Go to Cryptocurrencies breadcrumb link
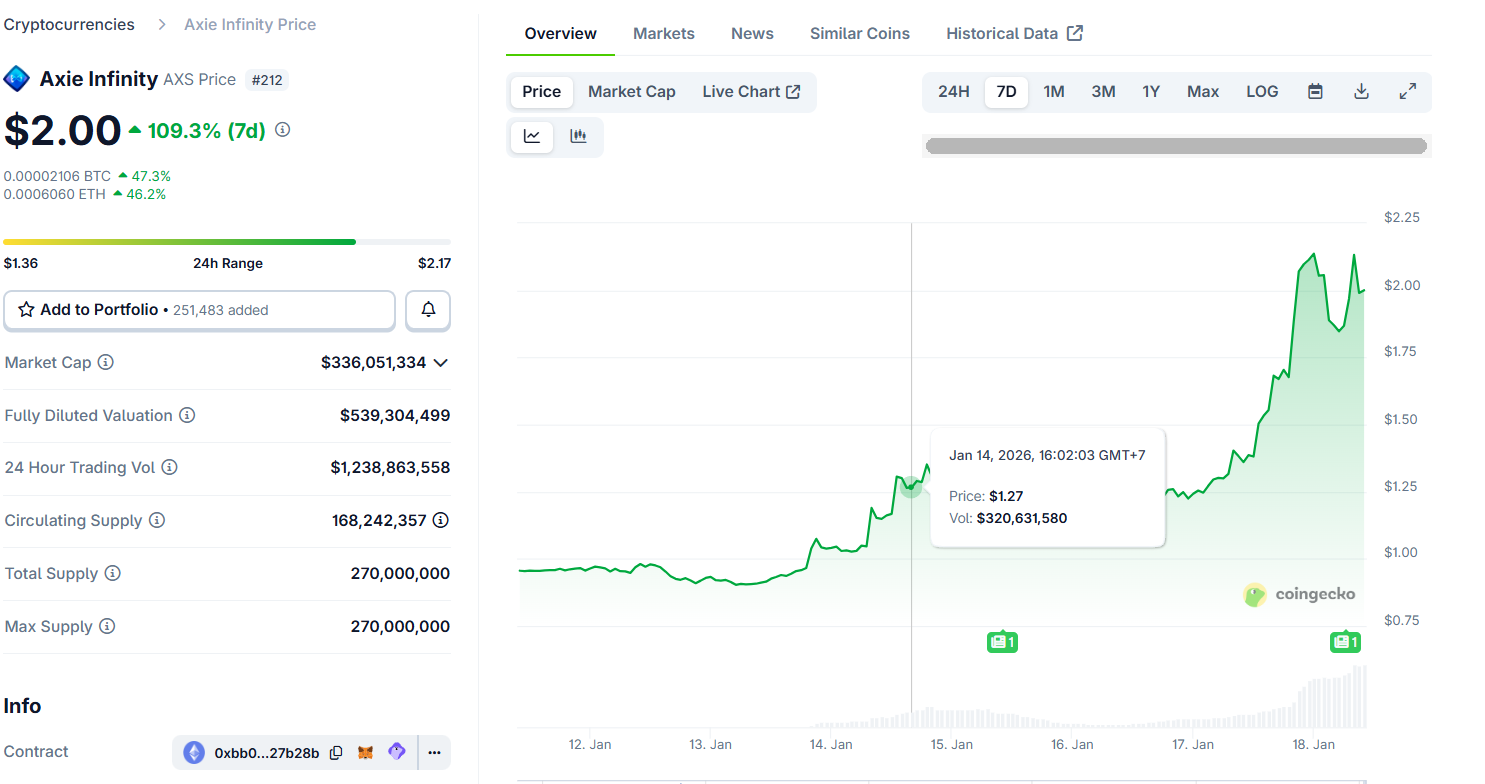The width and height of the screenshot is (1485, 784). click(69, 25)
